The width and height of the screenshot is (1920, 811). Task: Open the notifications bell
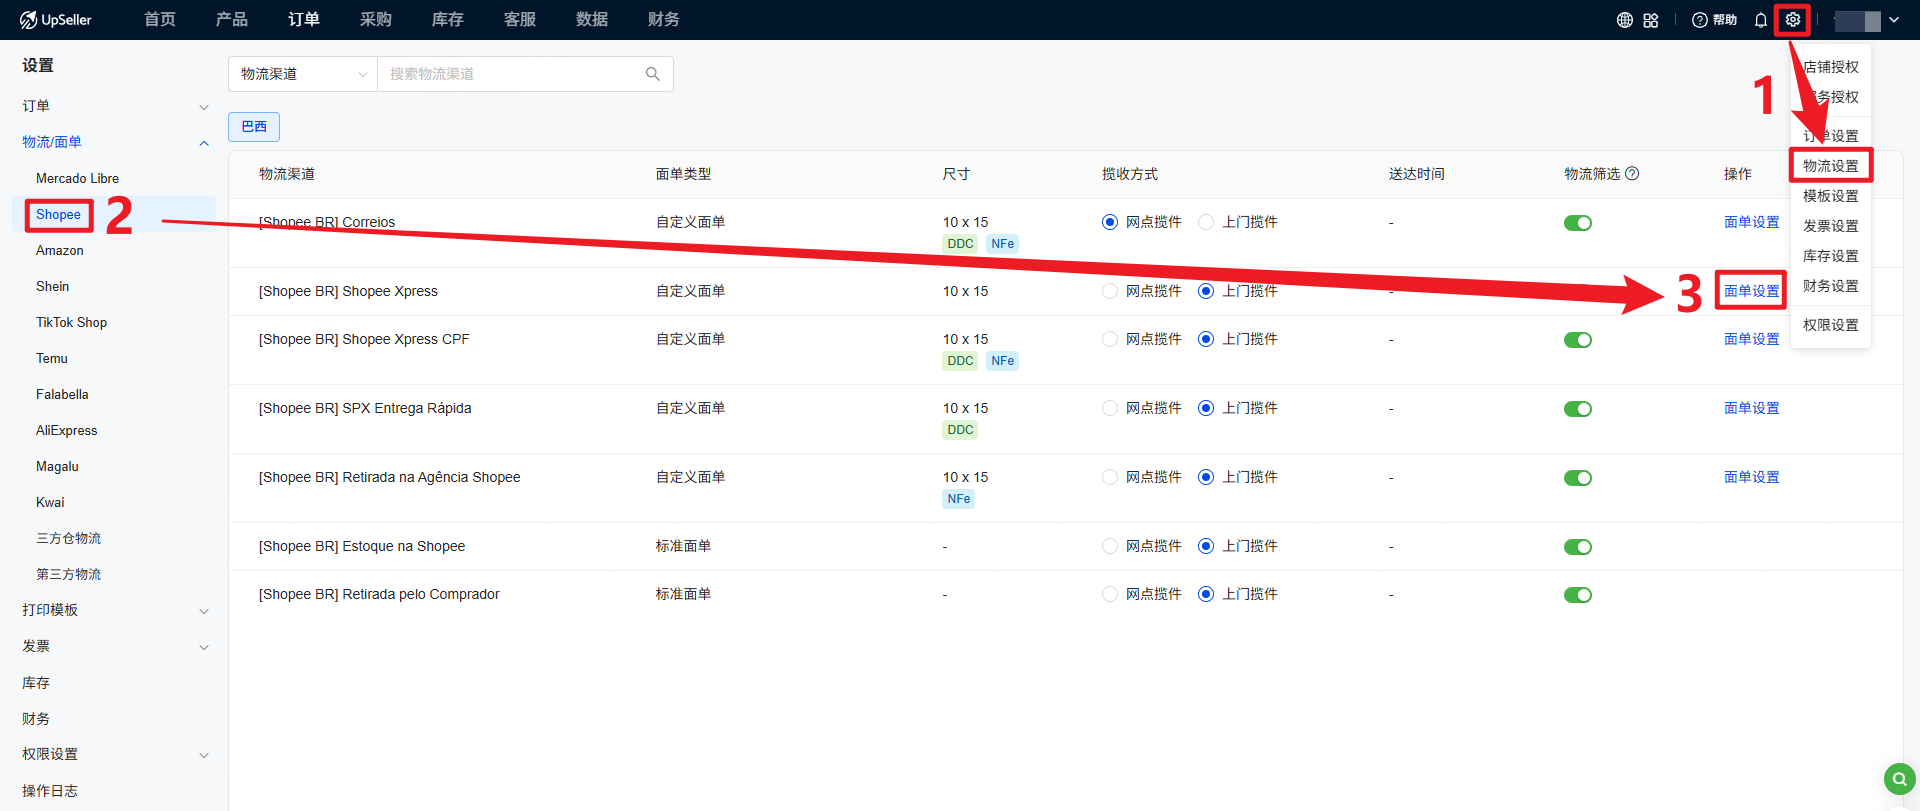pos(1760,20)
